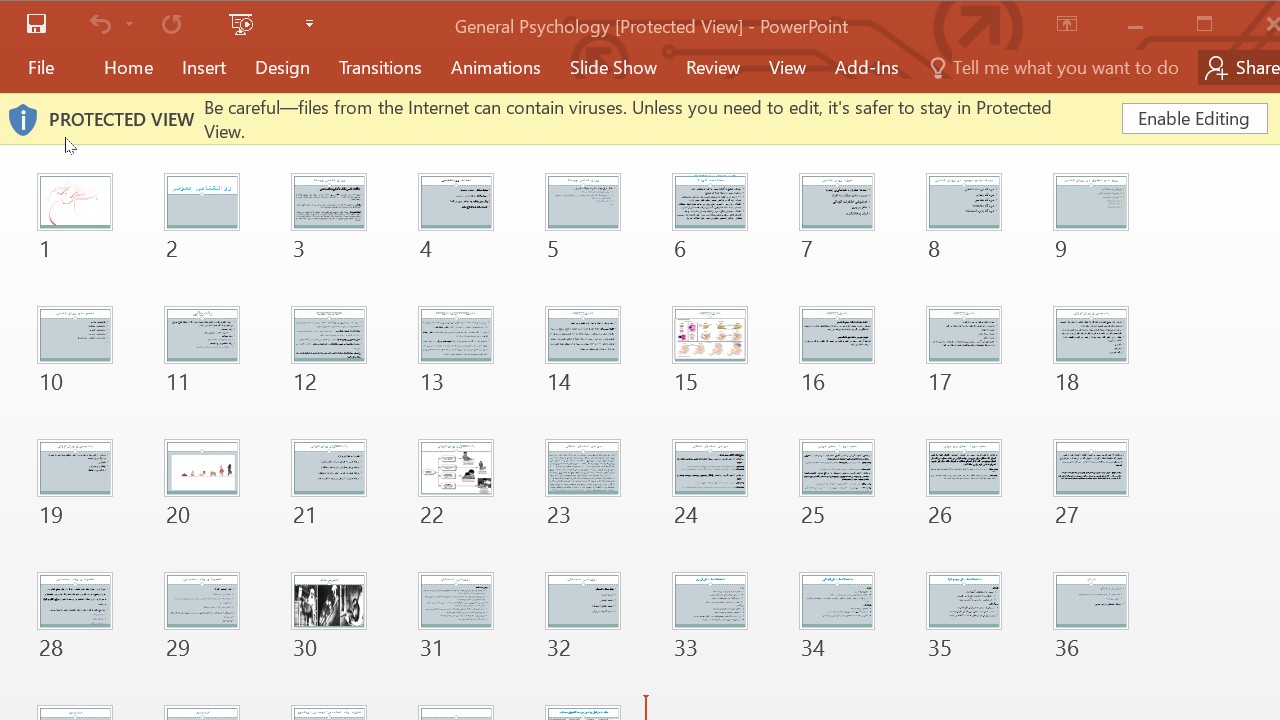
Task: Select slide 23 thumbnail
Action: point(583,468)
